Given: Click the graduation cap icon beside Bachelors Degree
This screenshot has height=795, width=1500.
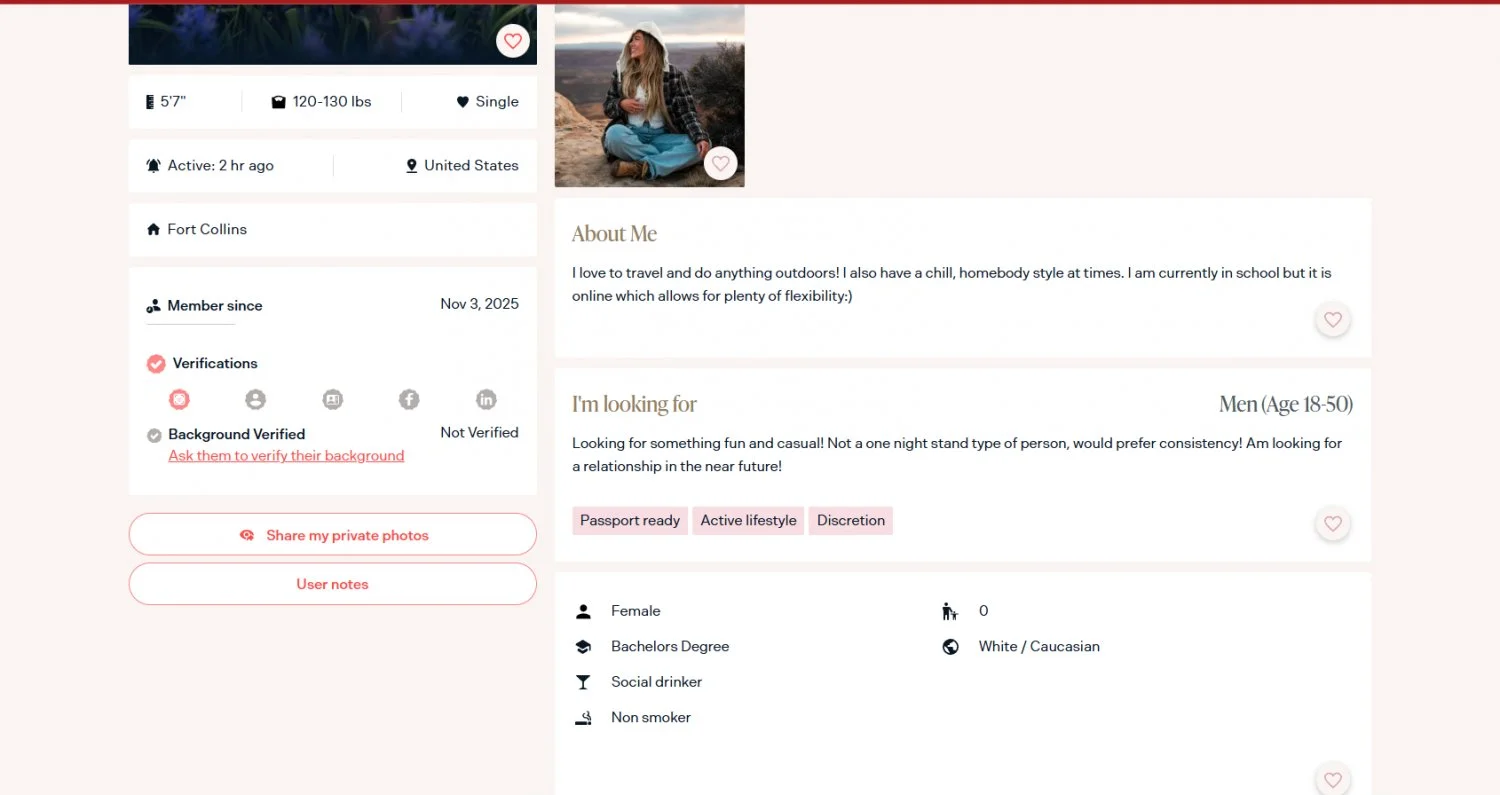Looking at the screenshot, I should point(583,647).
